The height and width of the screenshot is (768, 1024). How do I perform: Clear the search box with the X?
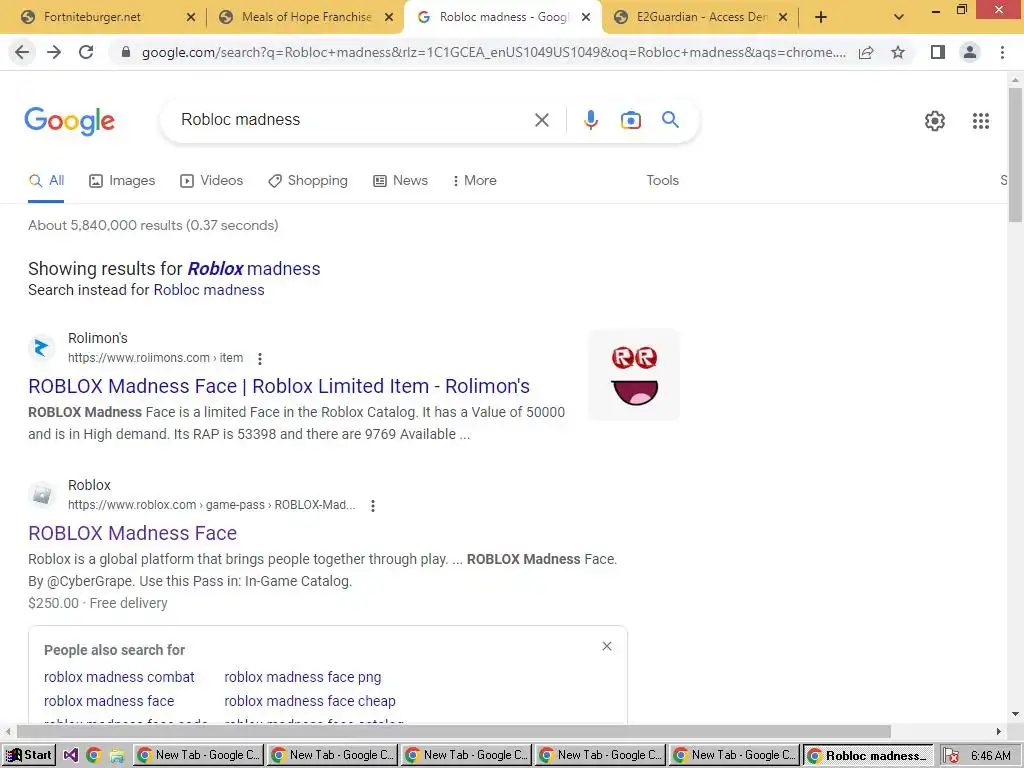click(x=541, y=120)
